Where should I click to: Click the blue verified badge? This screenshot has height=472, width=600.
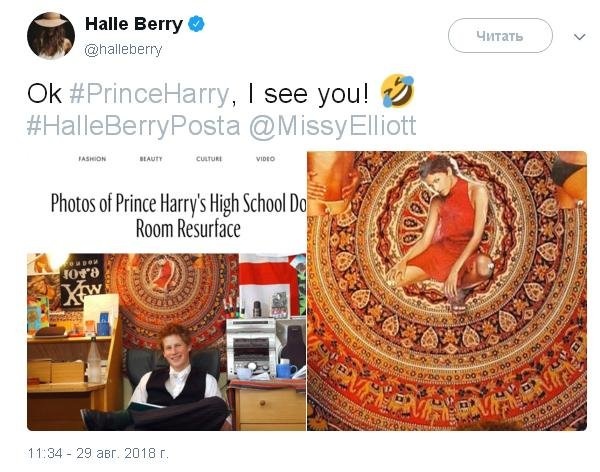(x=196, y=24)
